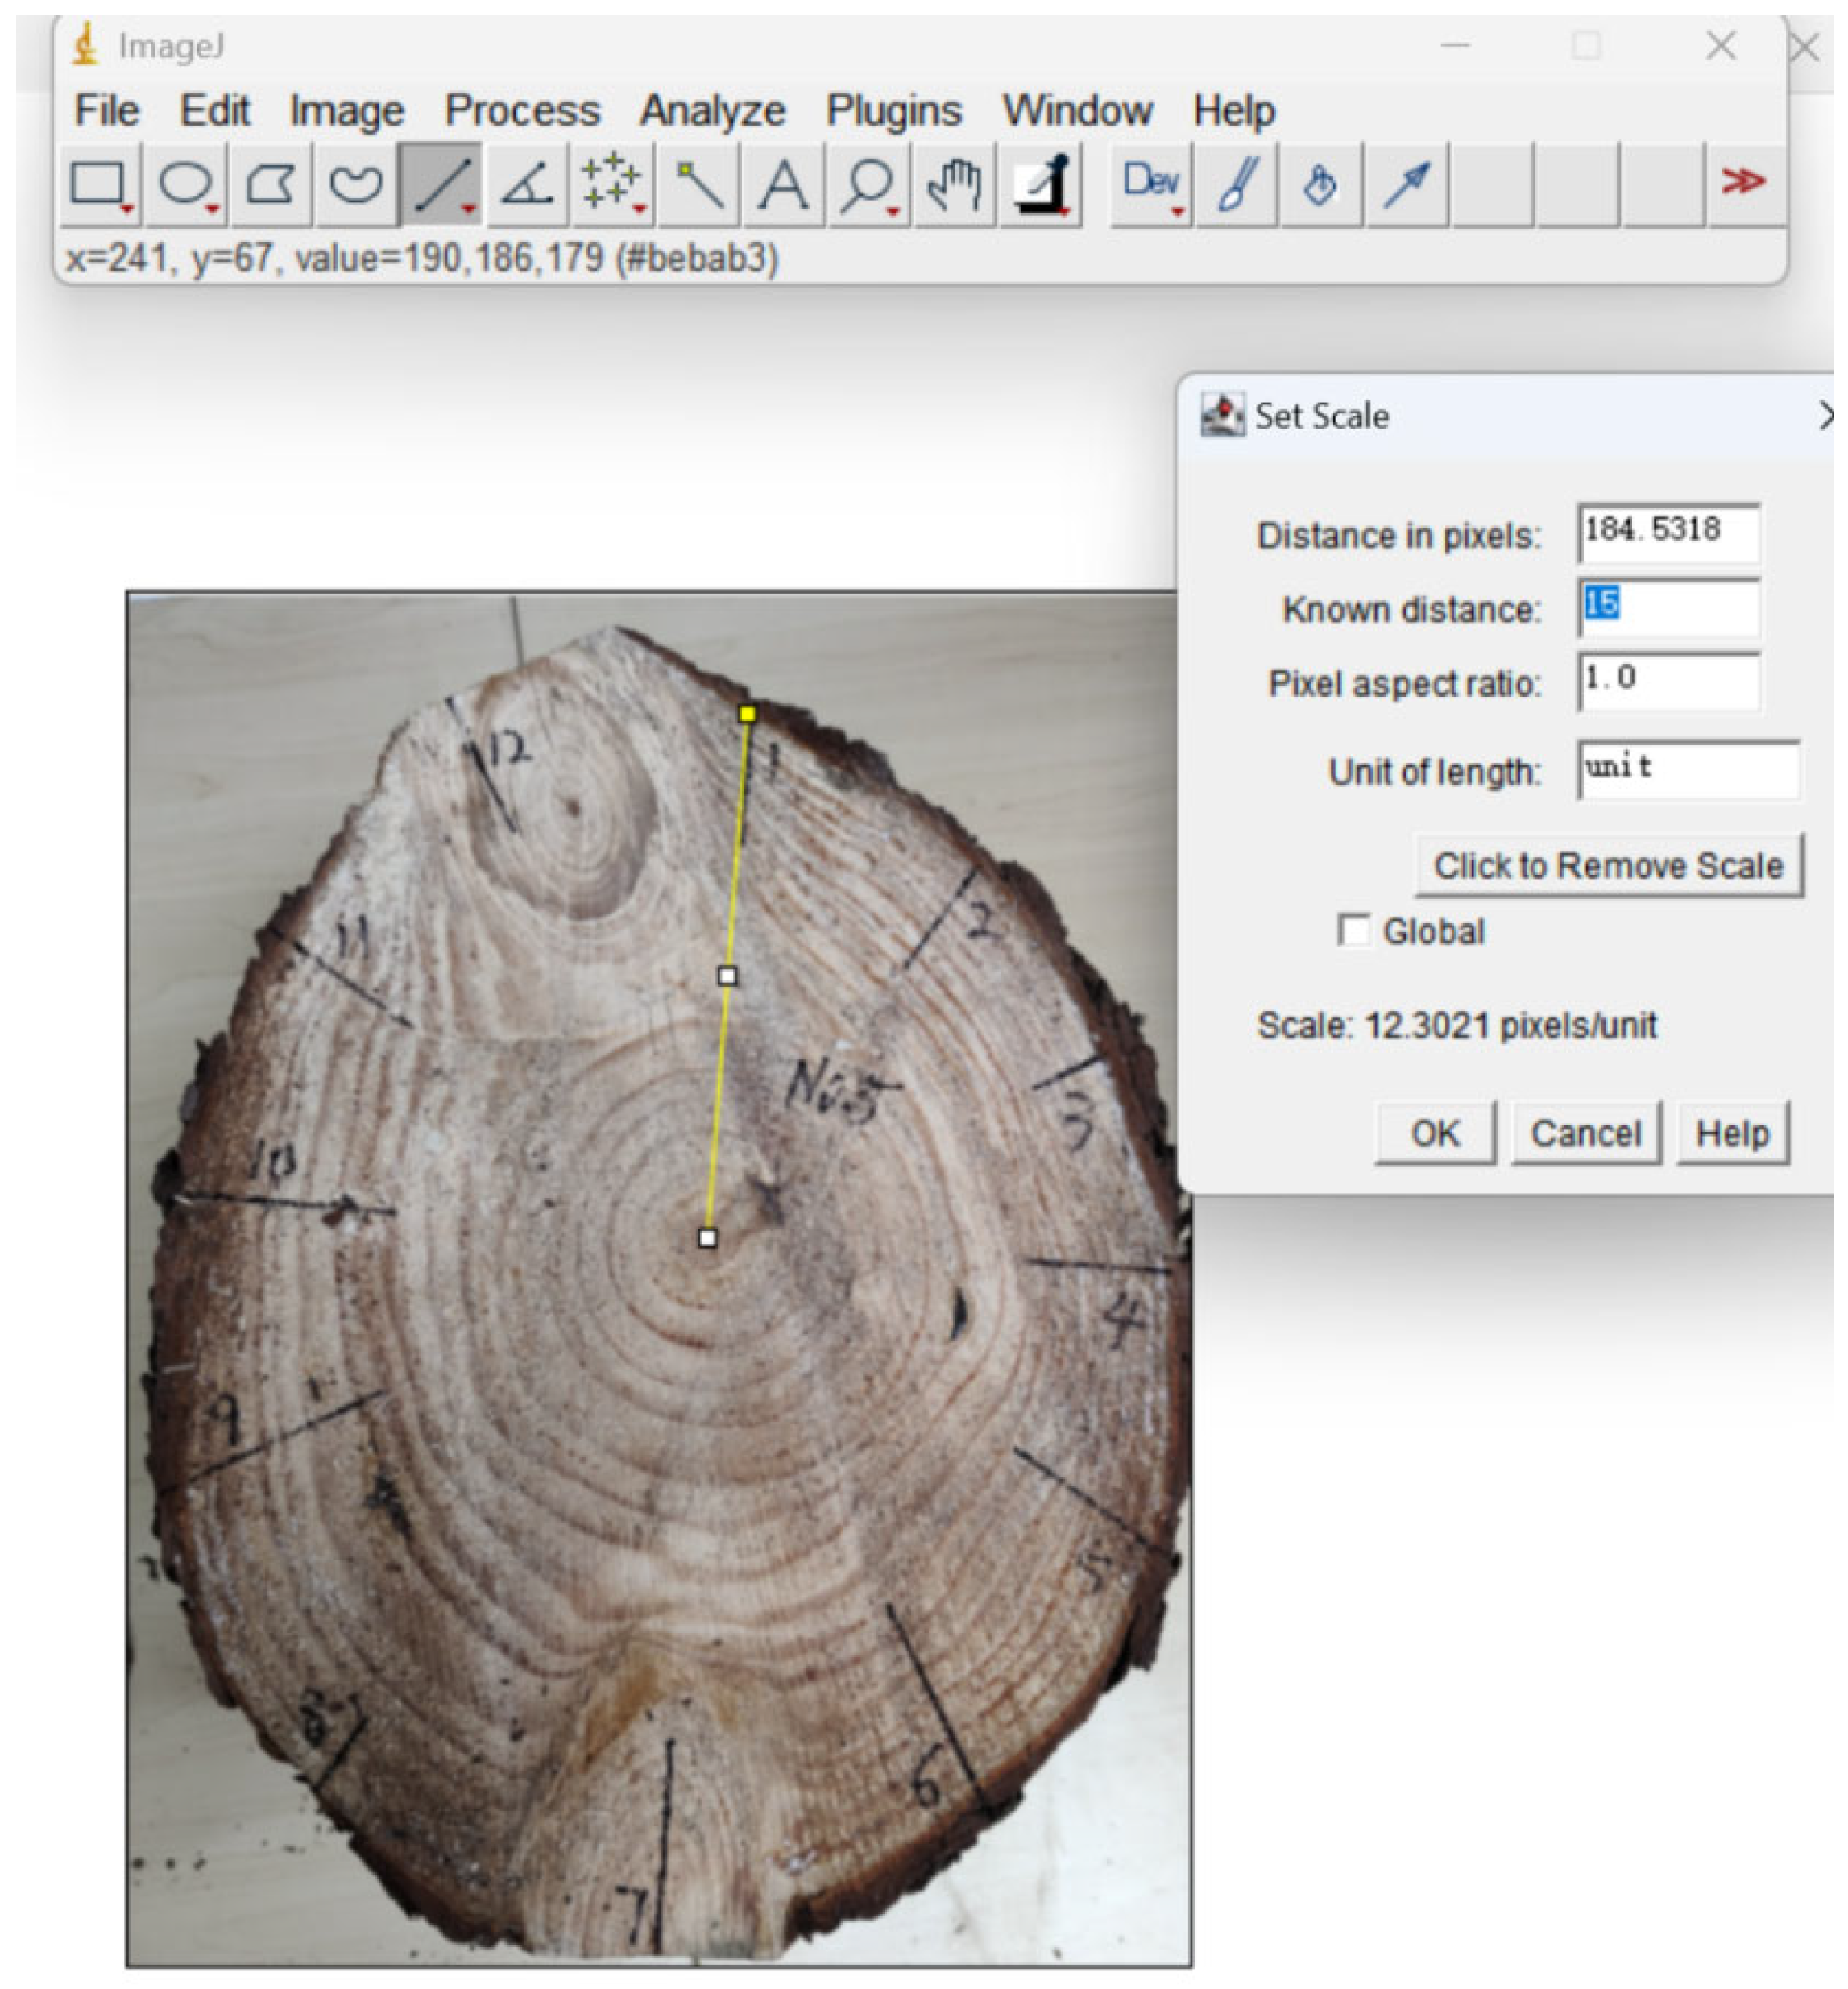Open the Analyze menu
The image size is (1848, 1989).
click(x=712, y=110)
